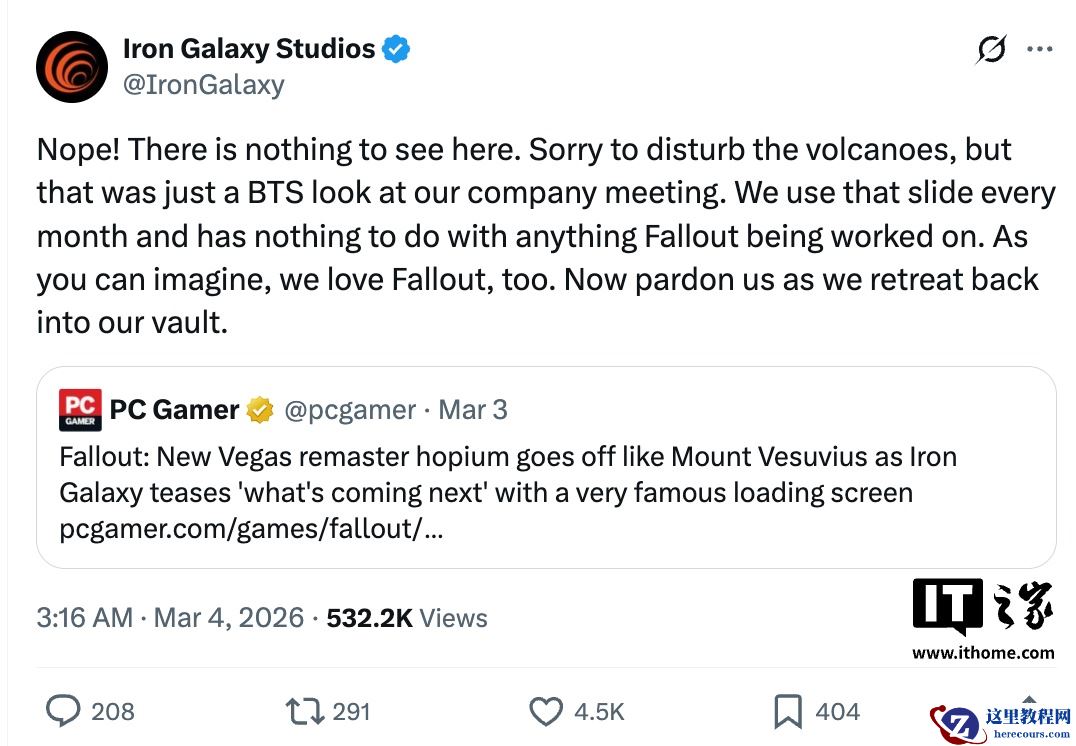
Task: Like the tweet with the heart icon
Action: [546, 711]
